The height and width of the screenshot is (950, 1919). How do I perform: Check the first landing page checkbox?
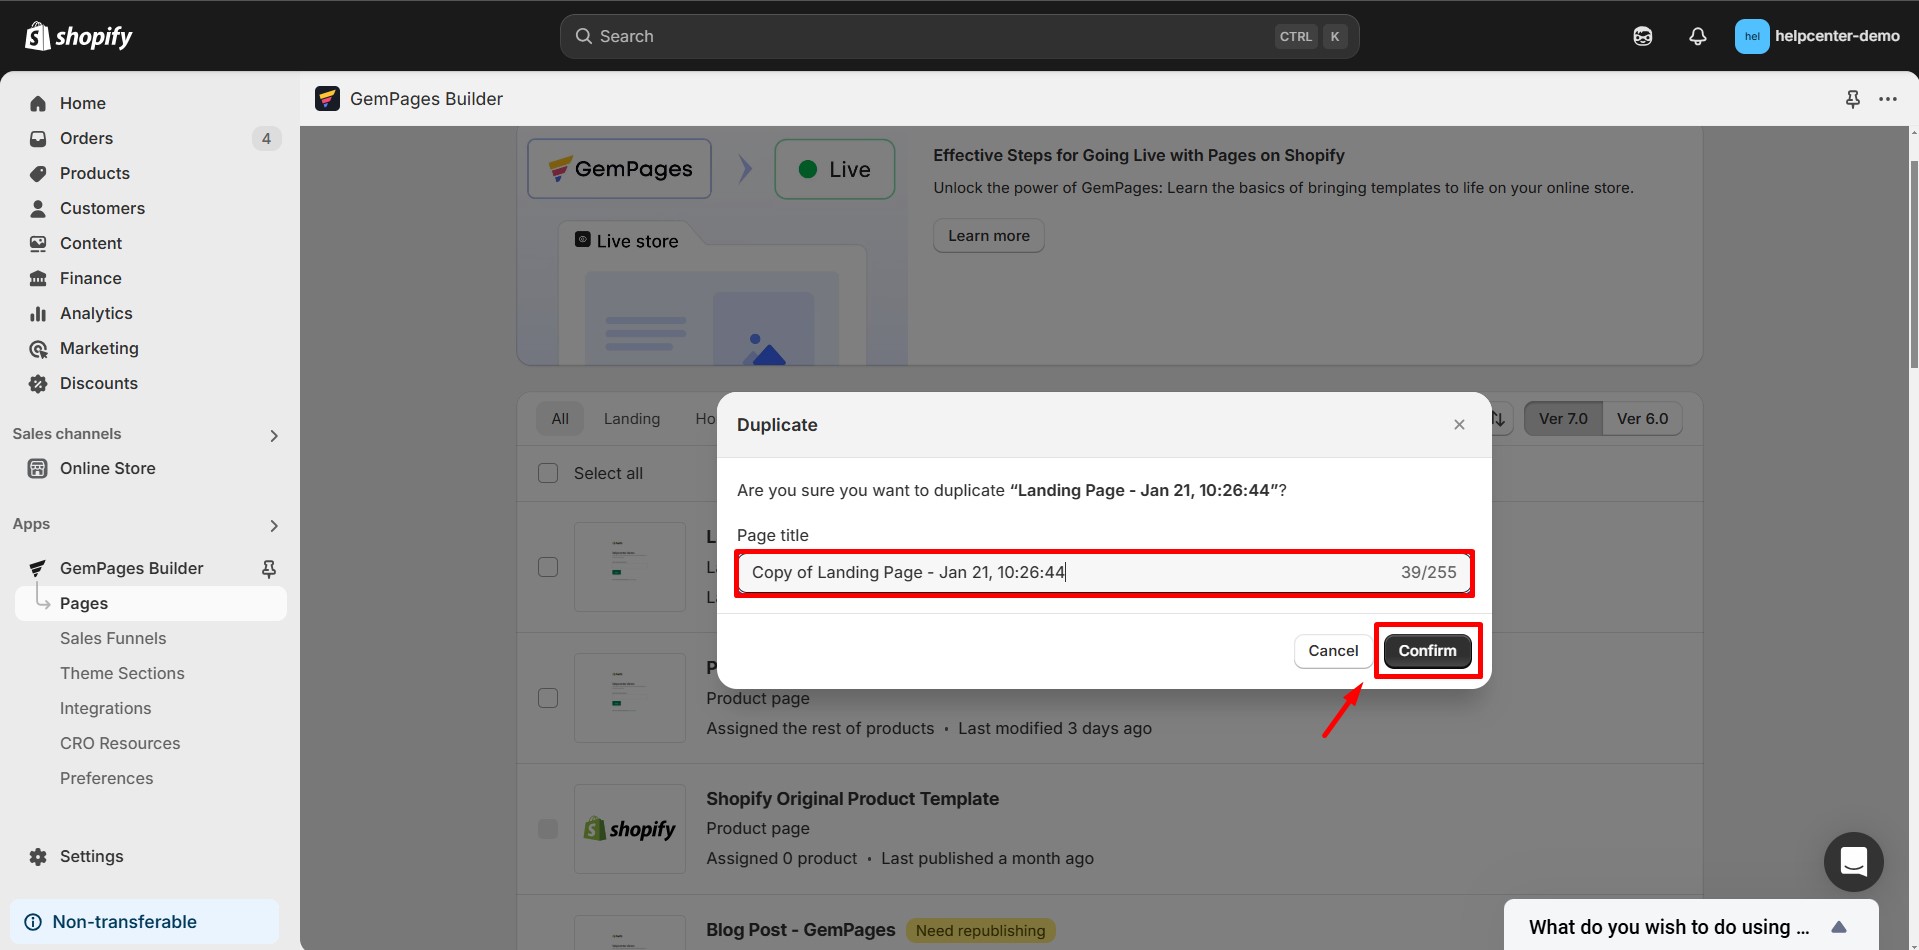tap(548, 567)
